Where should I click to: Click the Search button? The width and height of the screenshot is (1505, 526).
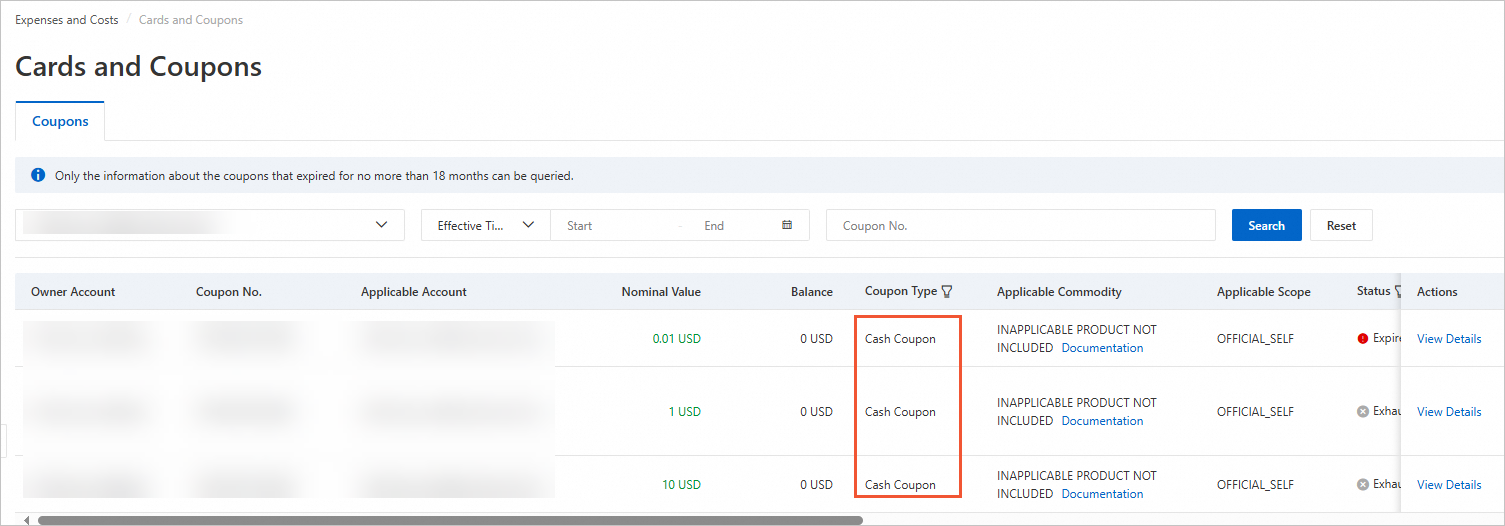click(x=1266, y=225)
